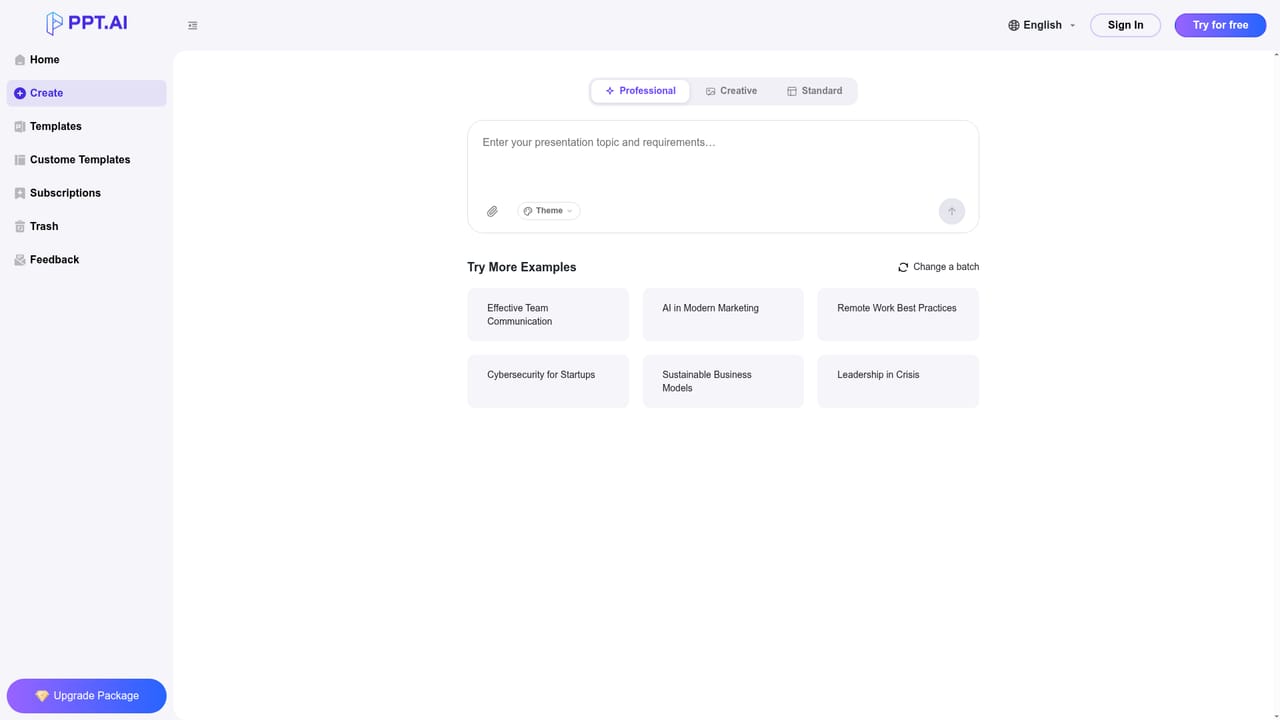Open Trash in the sidebar
The height and width of the screenshot is (720, 1280).
tap(87, 227)
